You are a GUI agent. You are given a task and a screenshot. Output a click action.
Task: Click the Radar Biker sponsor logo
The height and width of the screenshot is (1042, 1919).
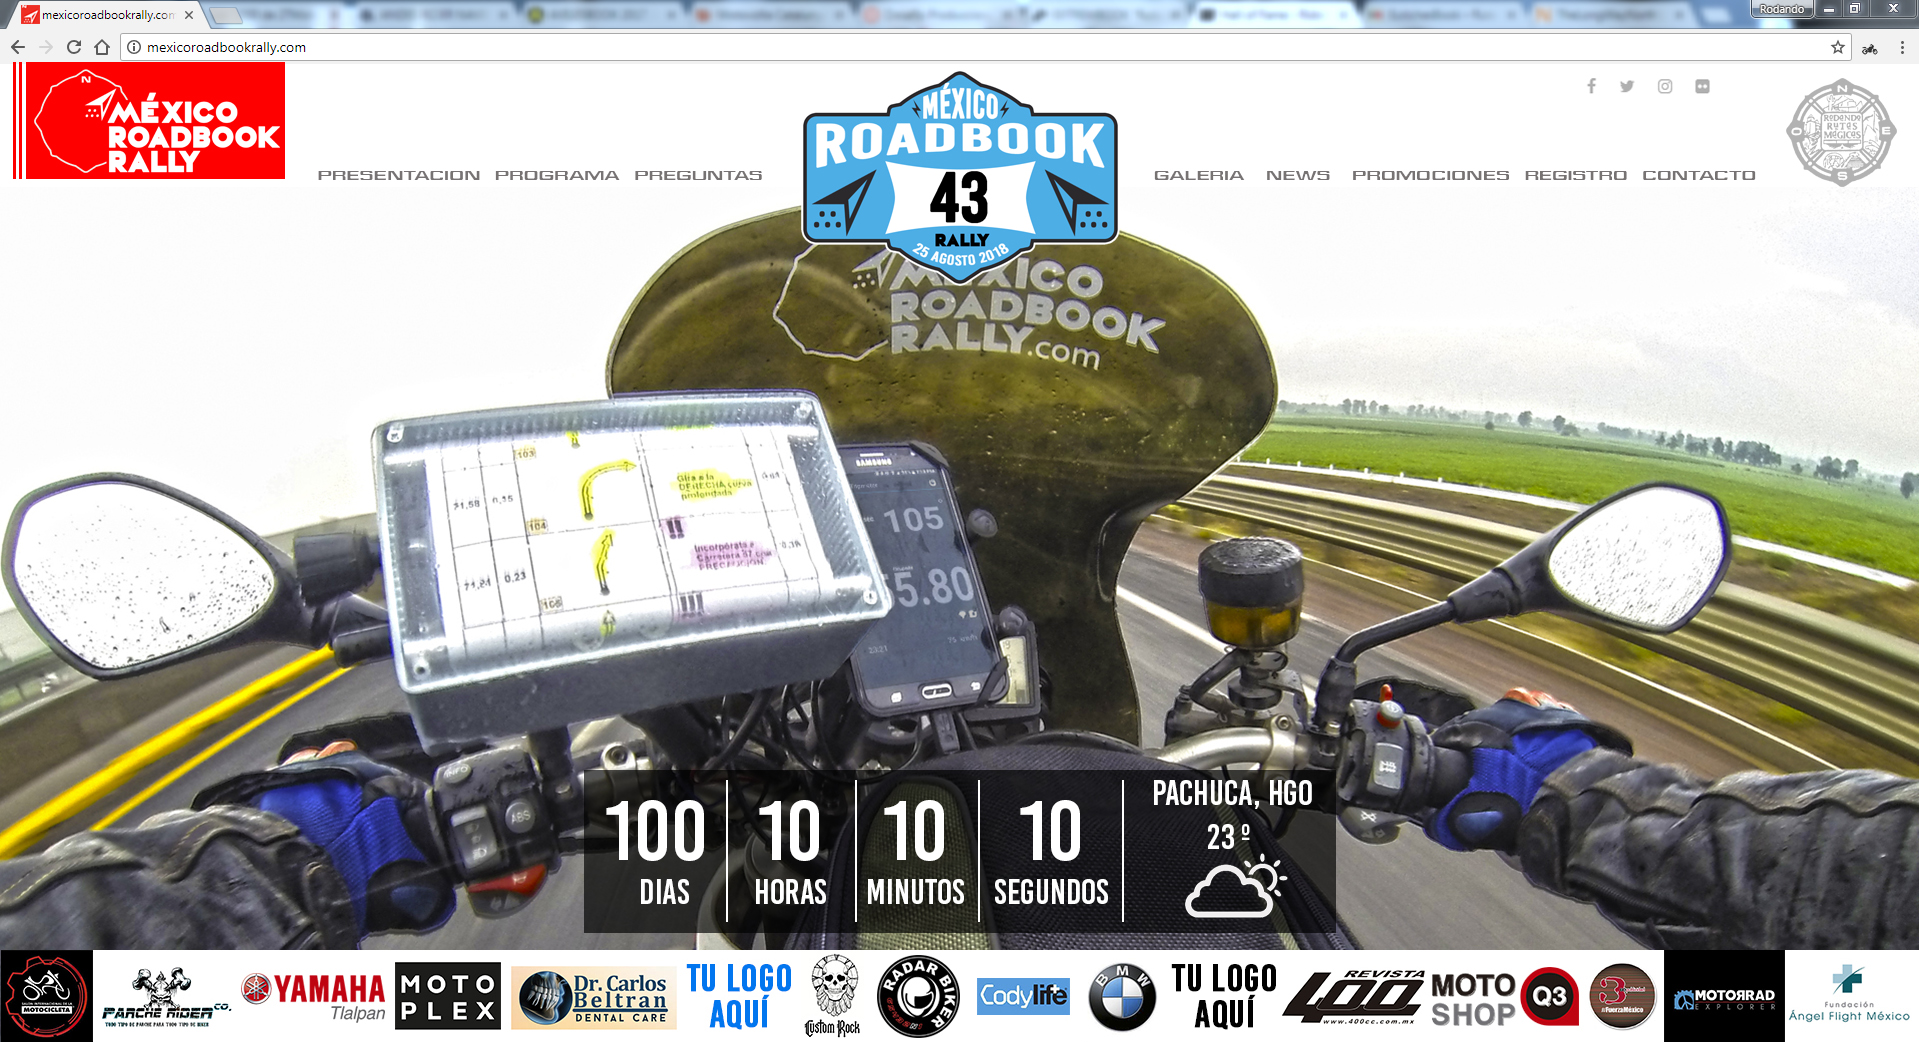[918, 996]
